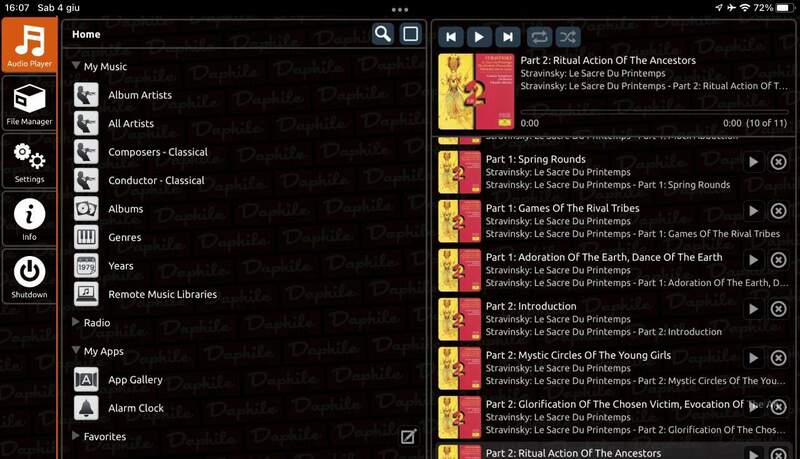This screenshot has width=800, height=459.
Task: Toggle repeat playback mode
Action: point(539,37)
